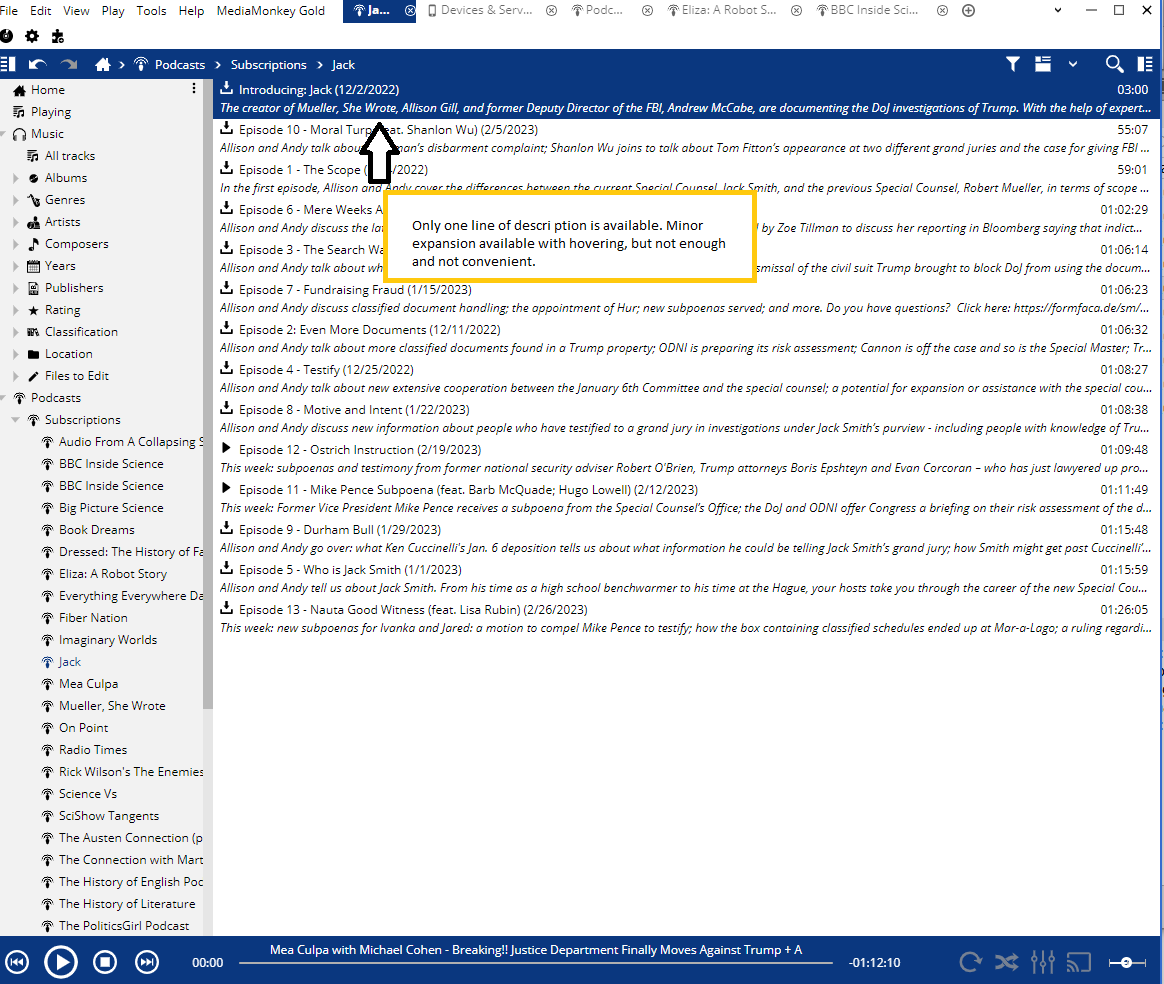The image size is (1164, 984).
Task: Click the cast to device icon
Action: [x=1079, y=962]
